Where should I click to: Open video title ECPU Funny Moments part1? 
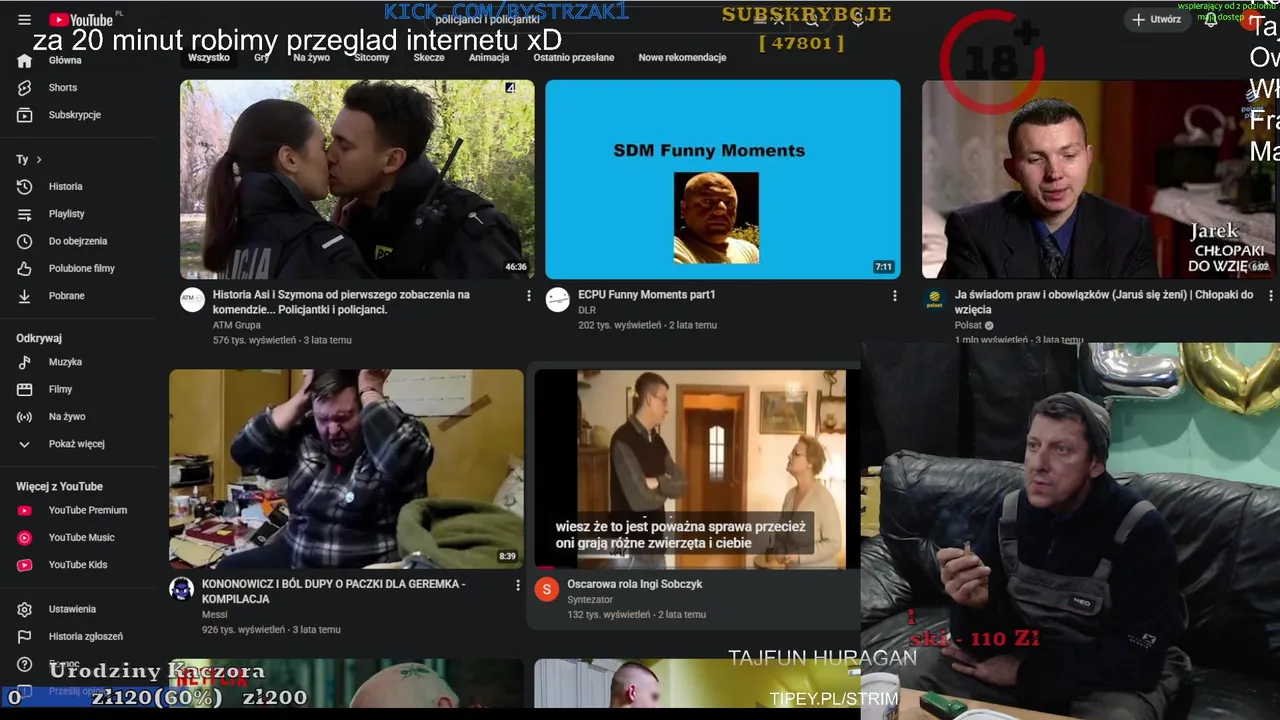647,295
